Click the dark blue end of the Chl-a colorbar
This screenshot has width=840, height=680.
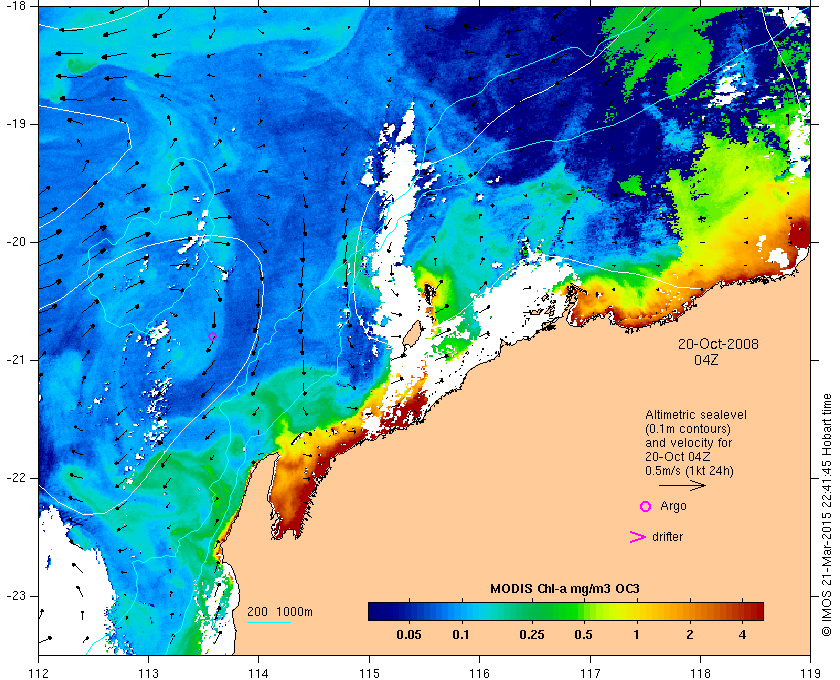tap(375, 611)
